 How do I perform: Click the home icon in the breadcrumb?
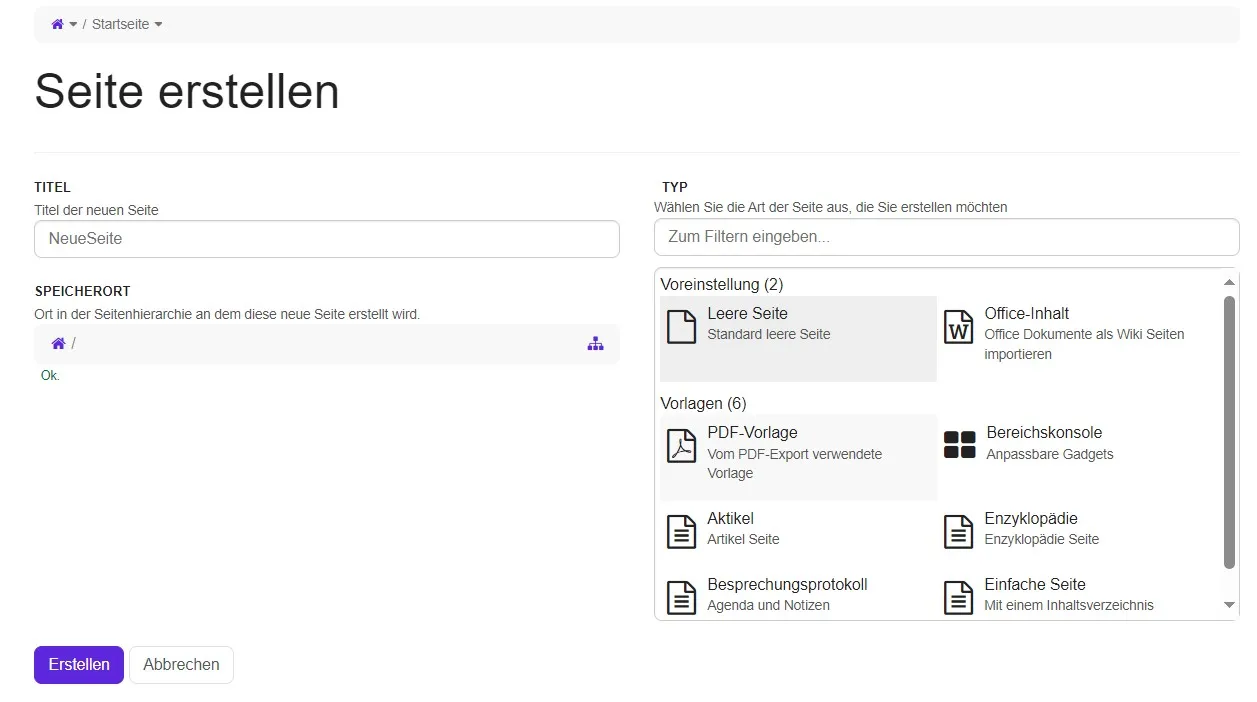click(57, 24)
